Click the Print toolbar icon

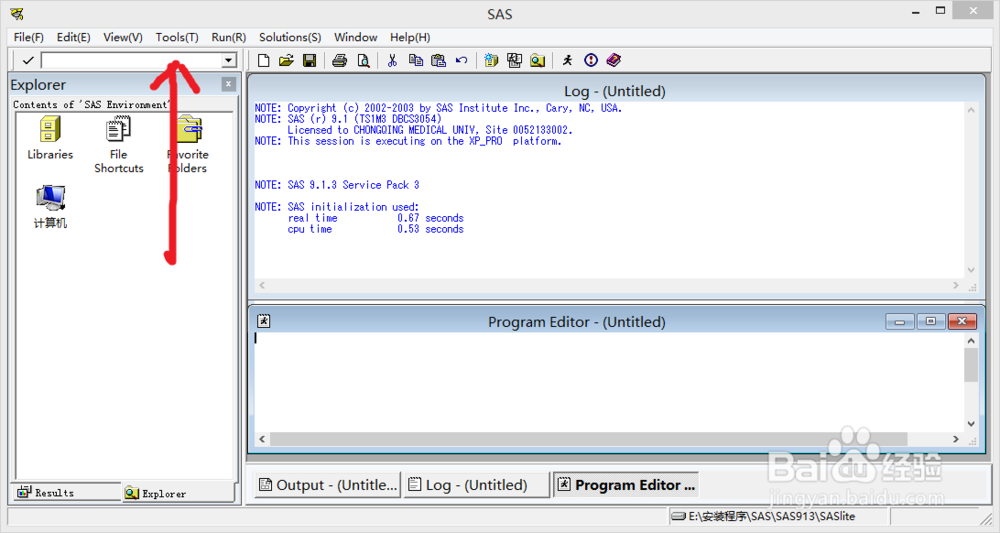[339, 61]
